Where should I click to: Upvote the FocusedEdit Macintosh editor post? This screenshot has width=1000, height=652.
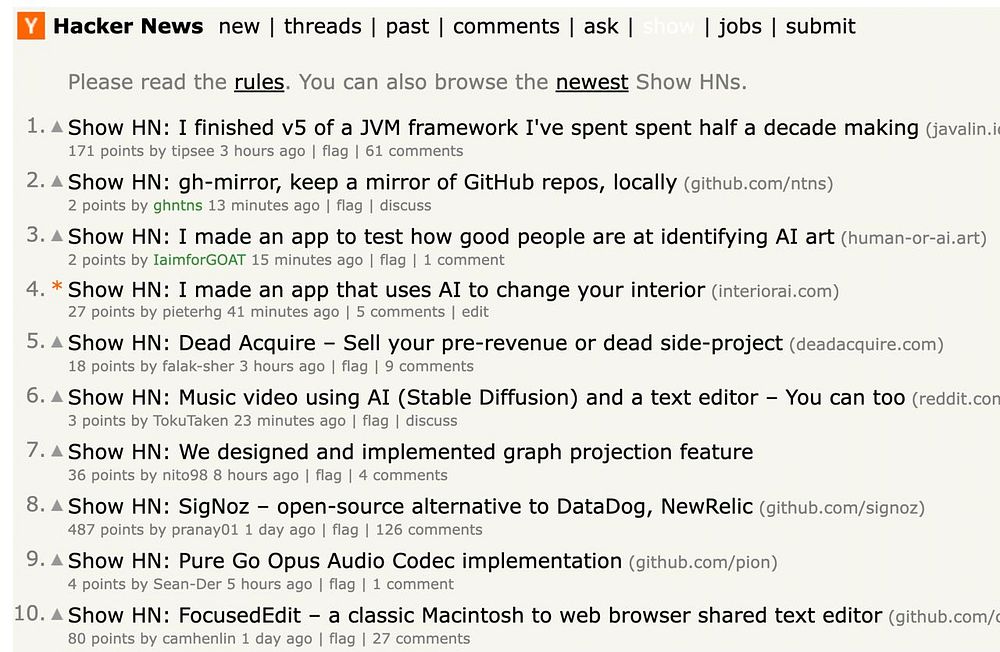pyautogui.click(x=57, y=615)
